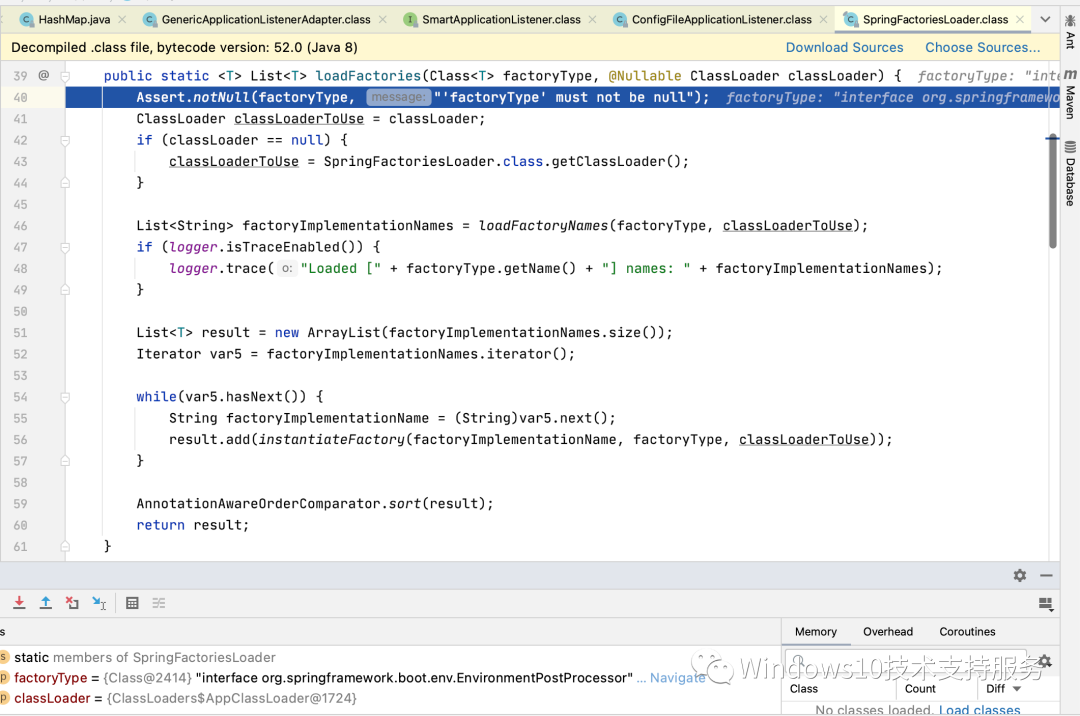
Task: Collapse the loadFactories method at line 39
Action: [65, 76]
